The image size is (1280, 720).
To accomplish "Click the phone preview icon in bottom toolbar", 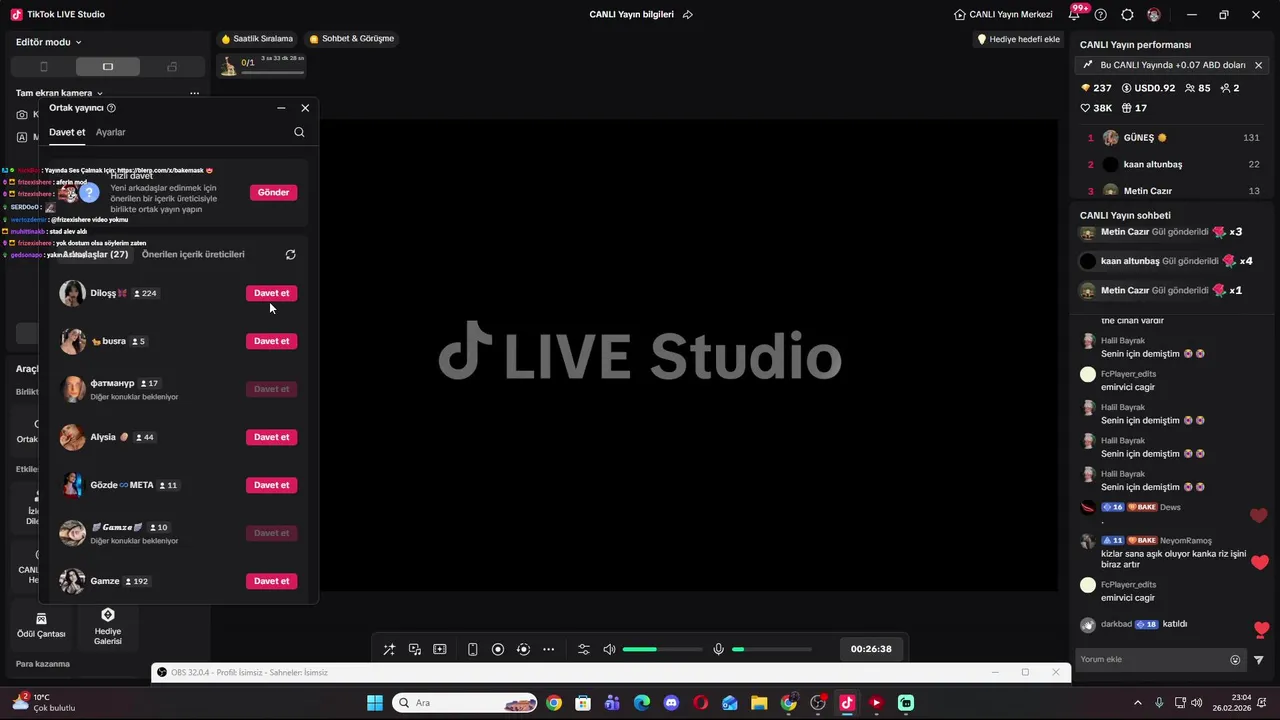I will click(x=473, y=649).
